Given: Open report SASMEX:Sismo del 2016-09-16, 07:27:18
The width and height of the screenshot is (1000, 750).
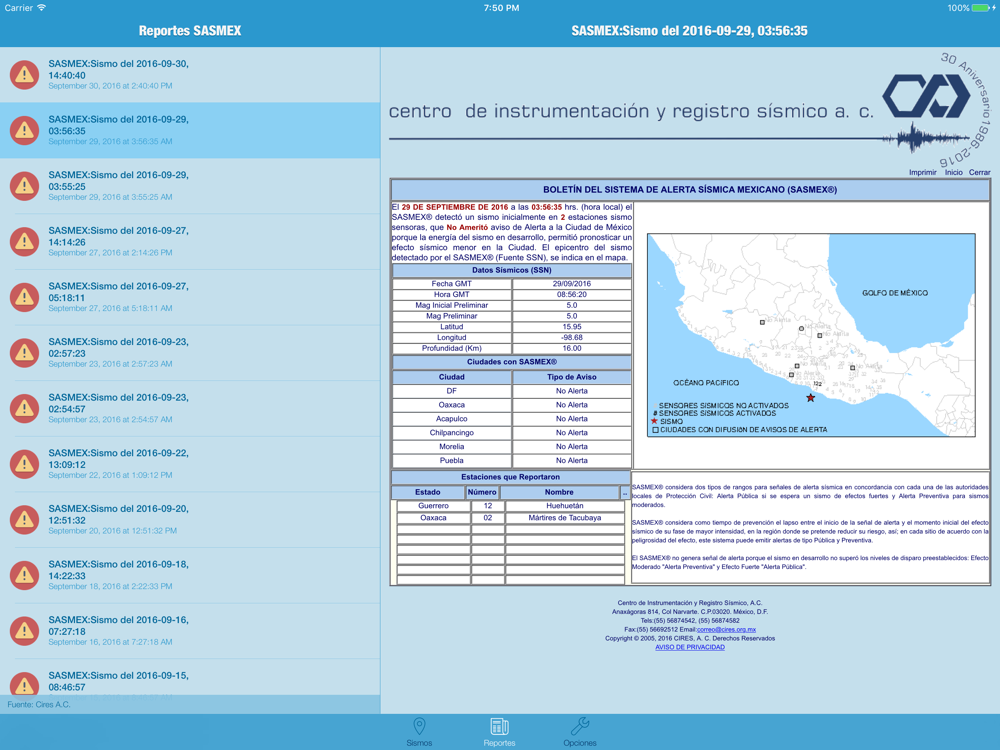Looking at the screenshot, I should [x=190, y=630].
